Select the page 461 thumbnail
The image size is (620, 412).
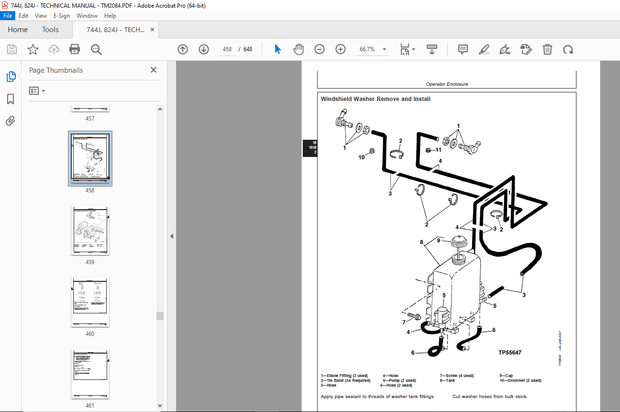pyautogui.click(x=90, y=374)
